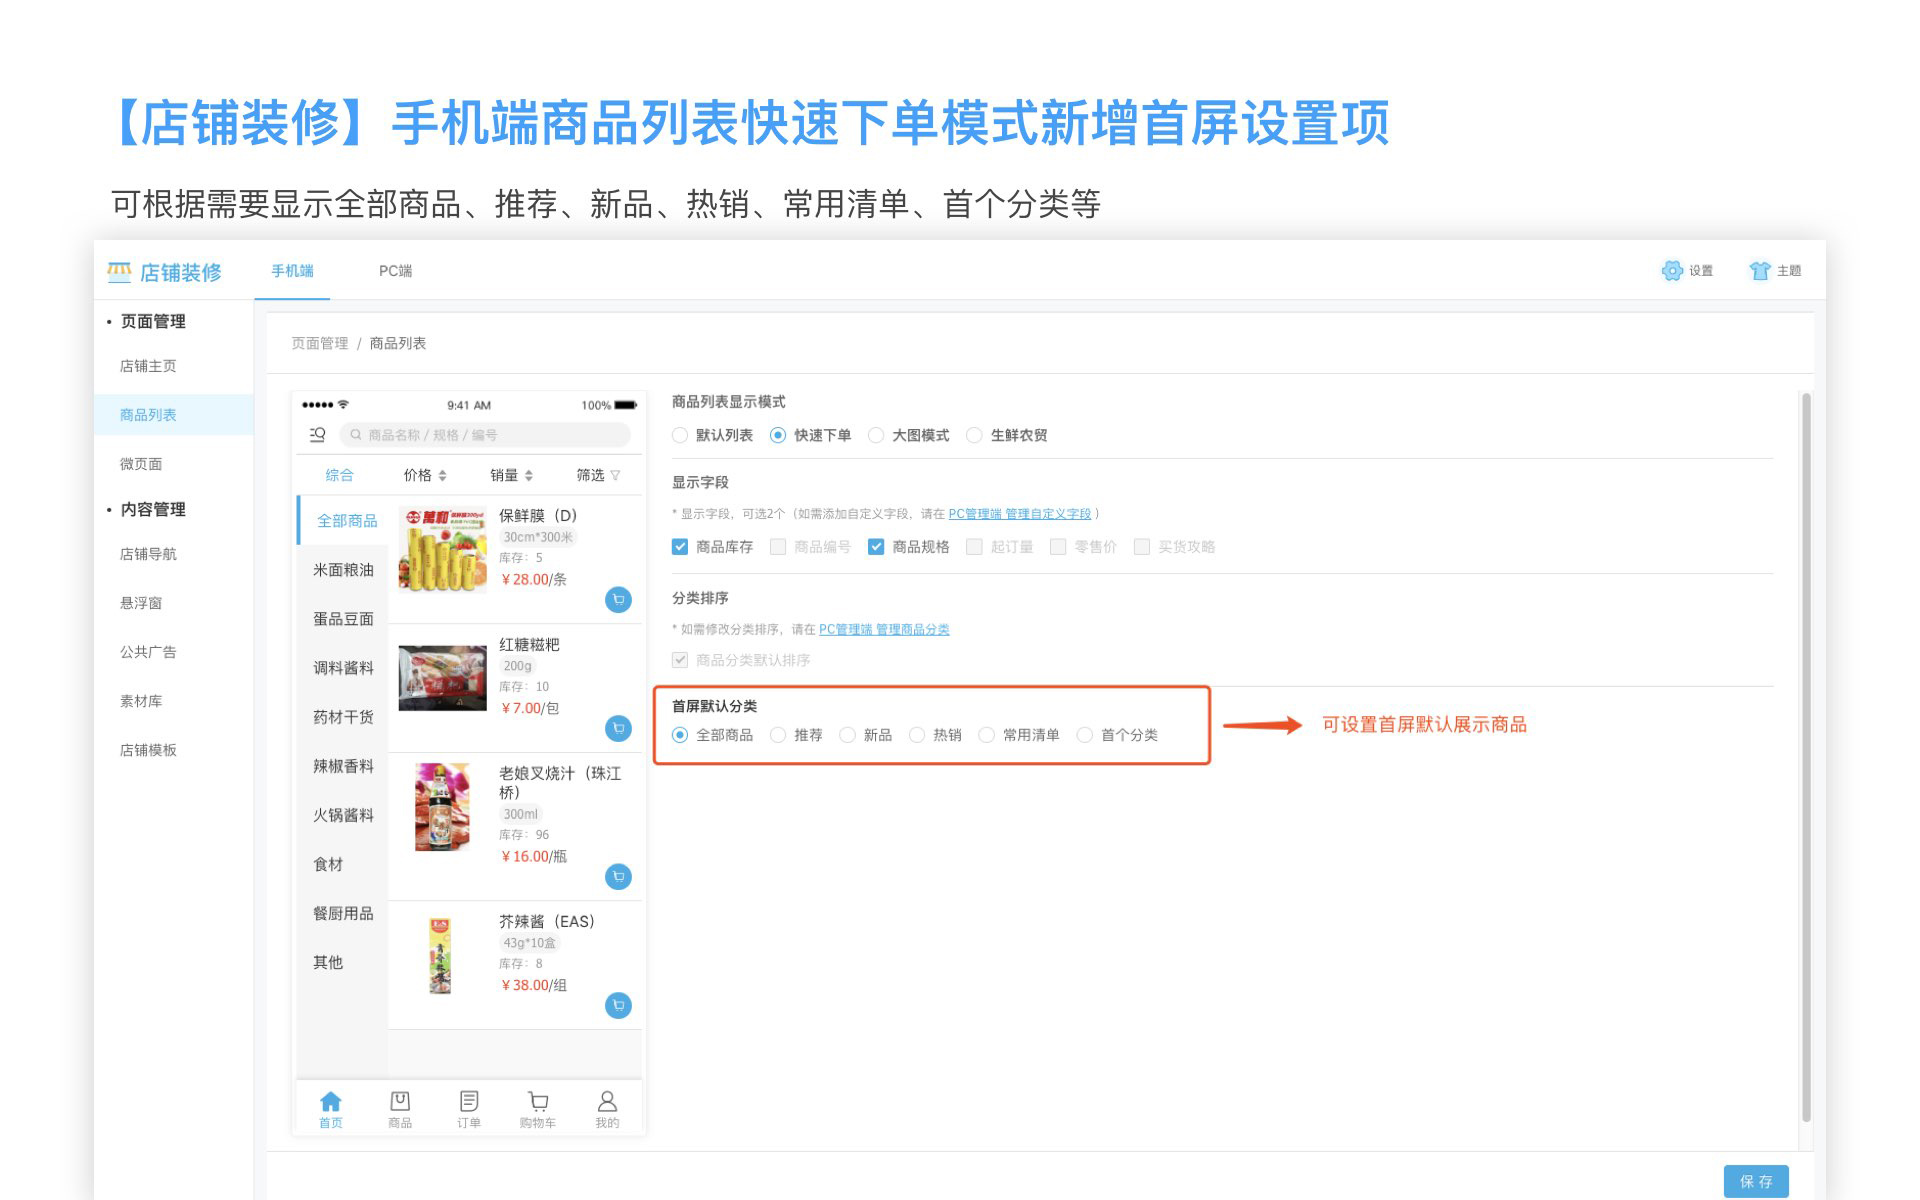Click add-to-cart icon for 保鲜膜（D）

(x=618, y=600)
